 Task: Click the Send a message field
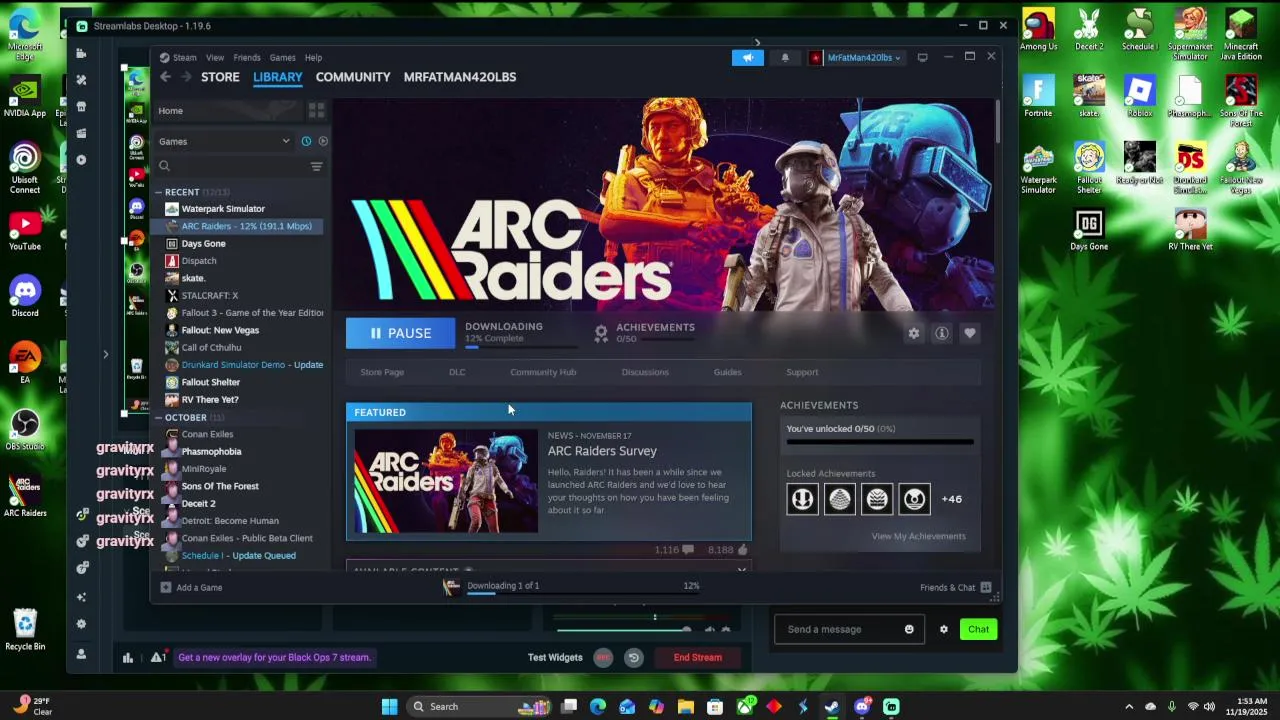coord(850,629)
